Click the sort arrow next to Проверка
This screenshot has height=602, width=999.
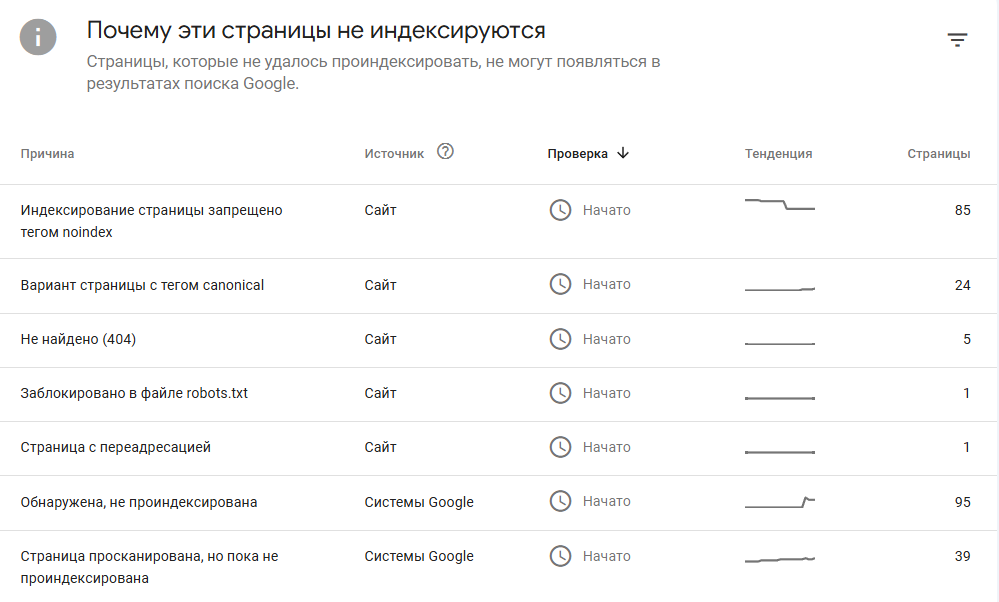pos(623,153)
